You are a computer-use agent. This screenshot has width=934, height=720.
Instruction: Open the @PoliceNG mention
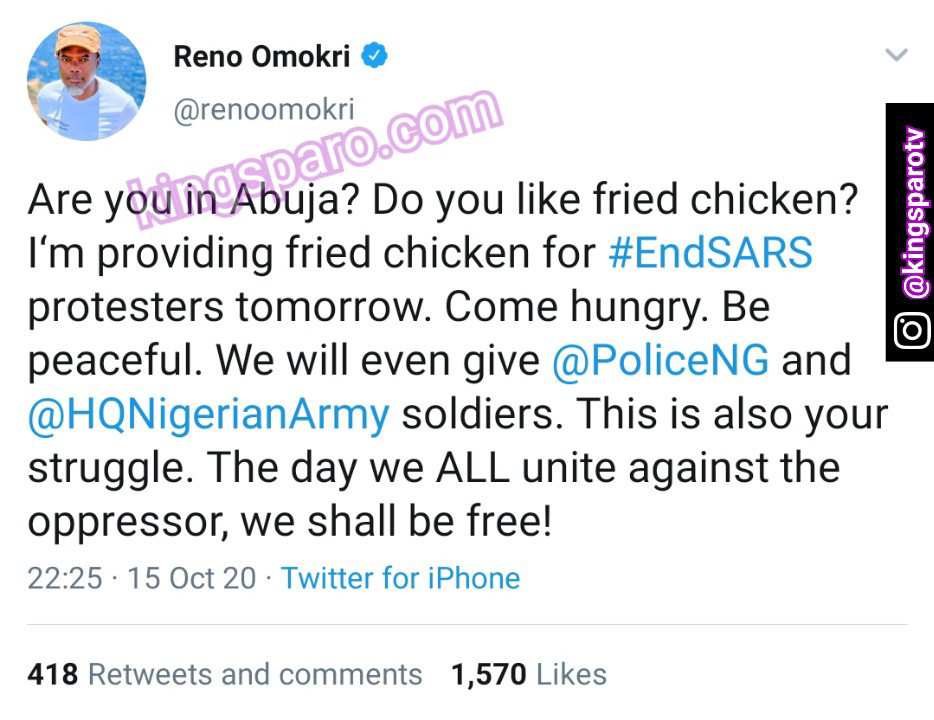(660, 360)
